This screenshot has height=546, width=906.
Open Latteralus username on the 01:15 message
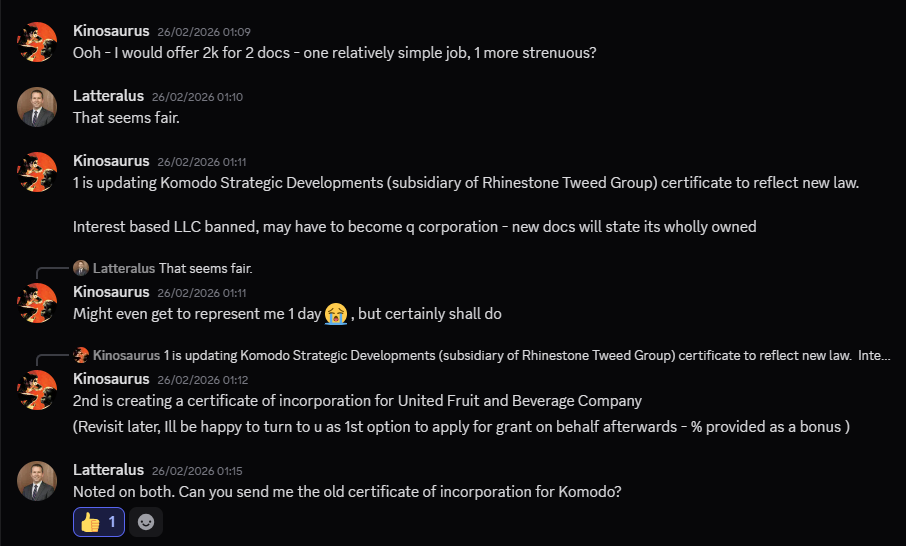[x=108, y=470]
